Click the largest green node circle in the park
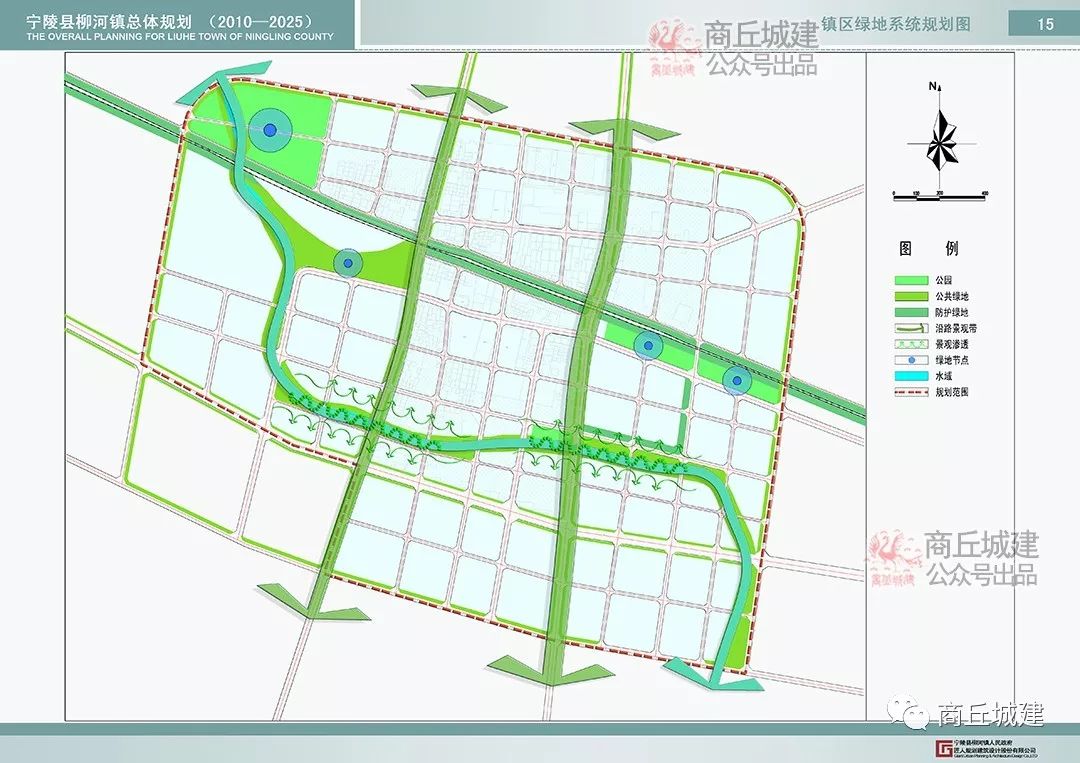This screenshot has height=763, width=1080. [271, 129]
